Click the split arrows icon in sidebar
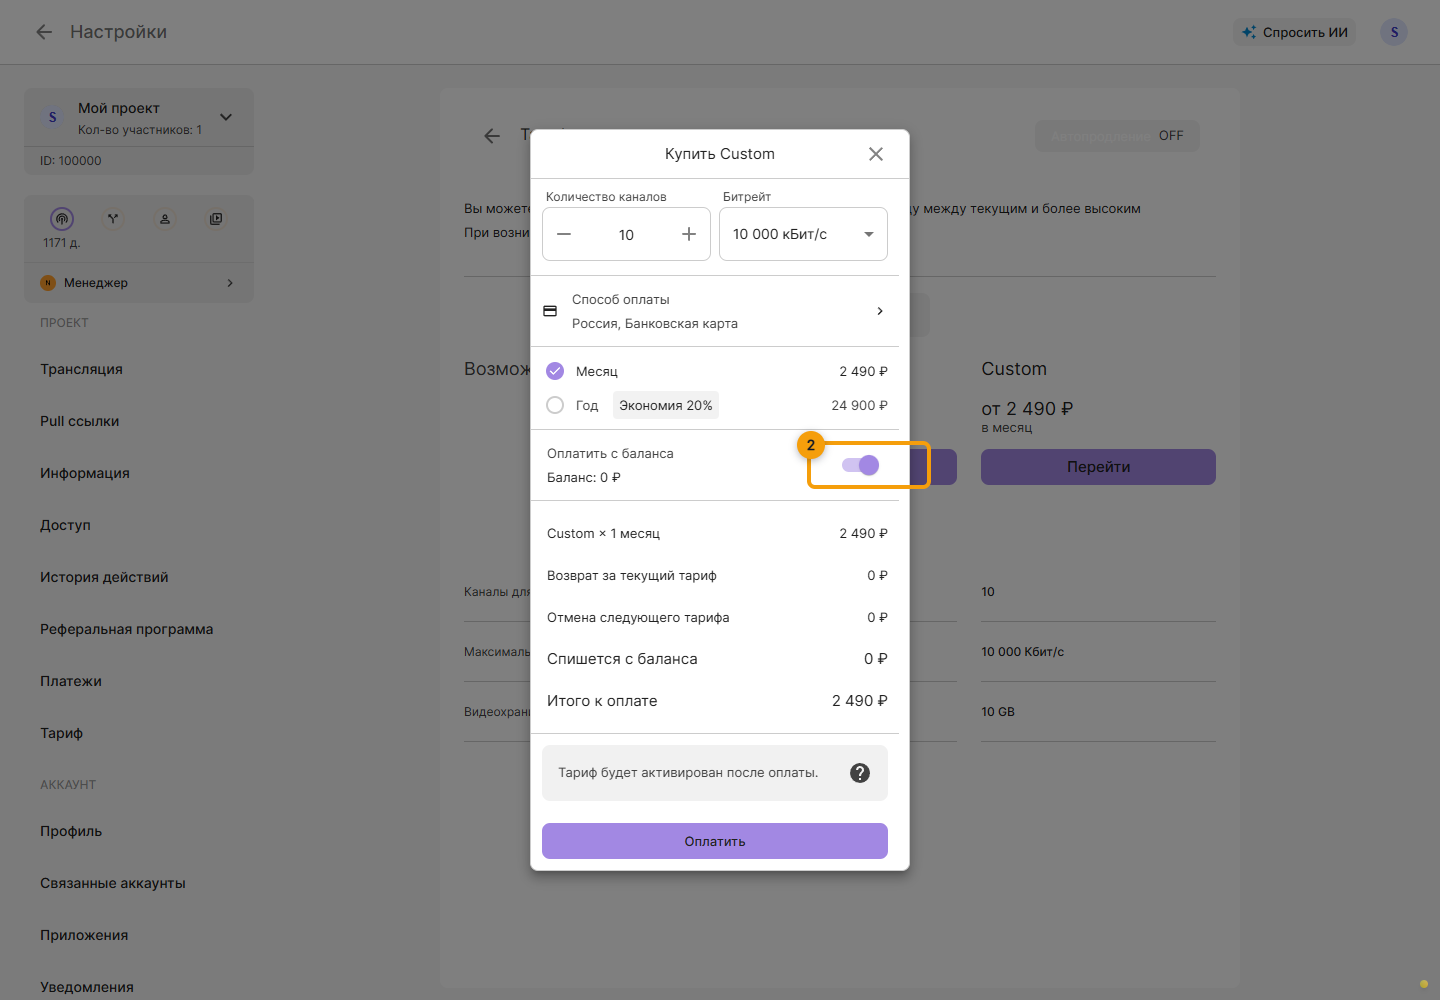 113,218
